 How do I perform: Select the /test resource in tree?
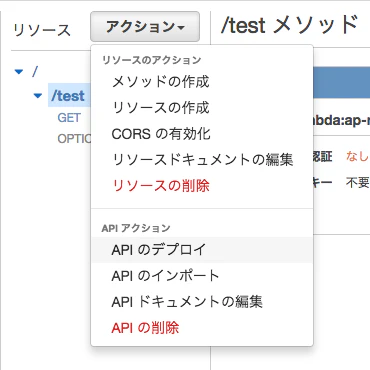tap(68, 96)
